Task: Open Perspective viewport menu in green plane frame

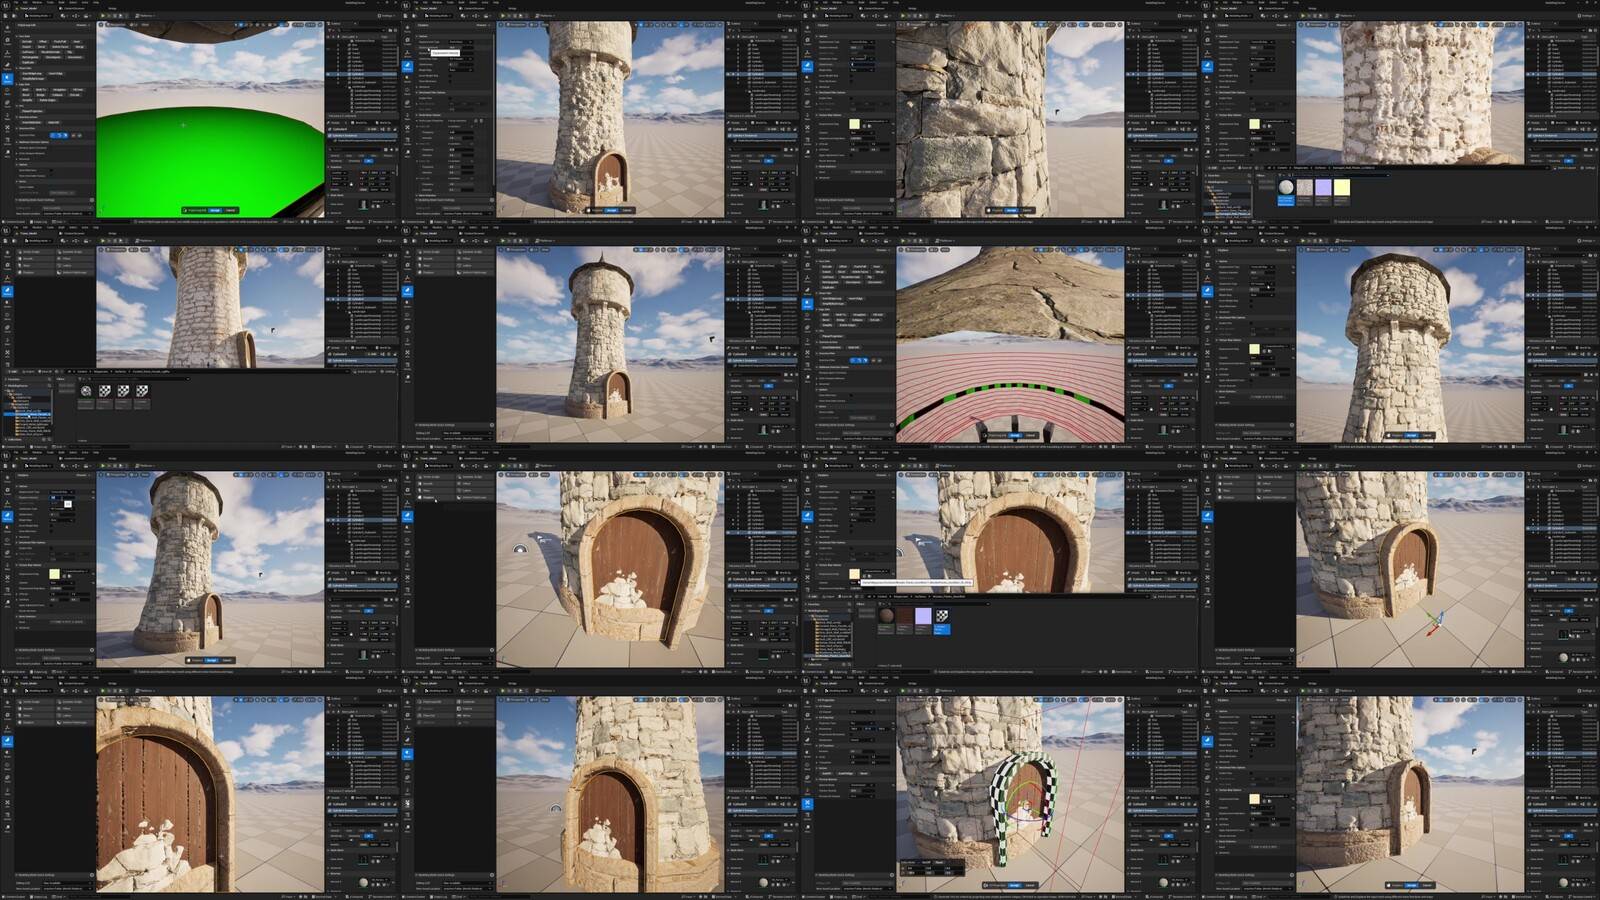Action: pos(117,25)
